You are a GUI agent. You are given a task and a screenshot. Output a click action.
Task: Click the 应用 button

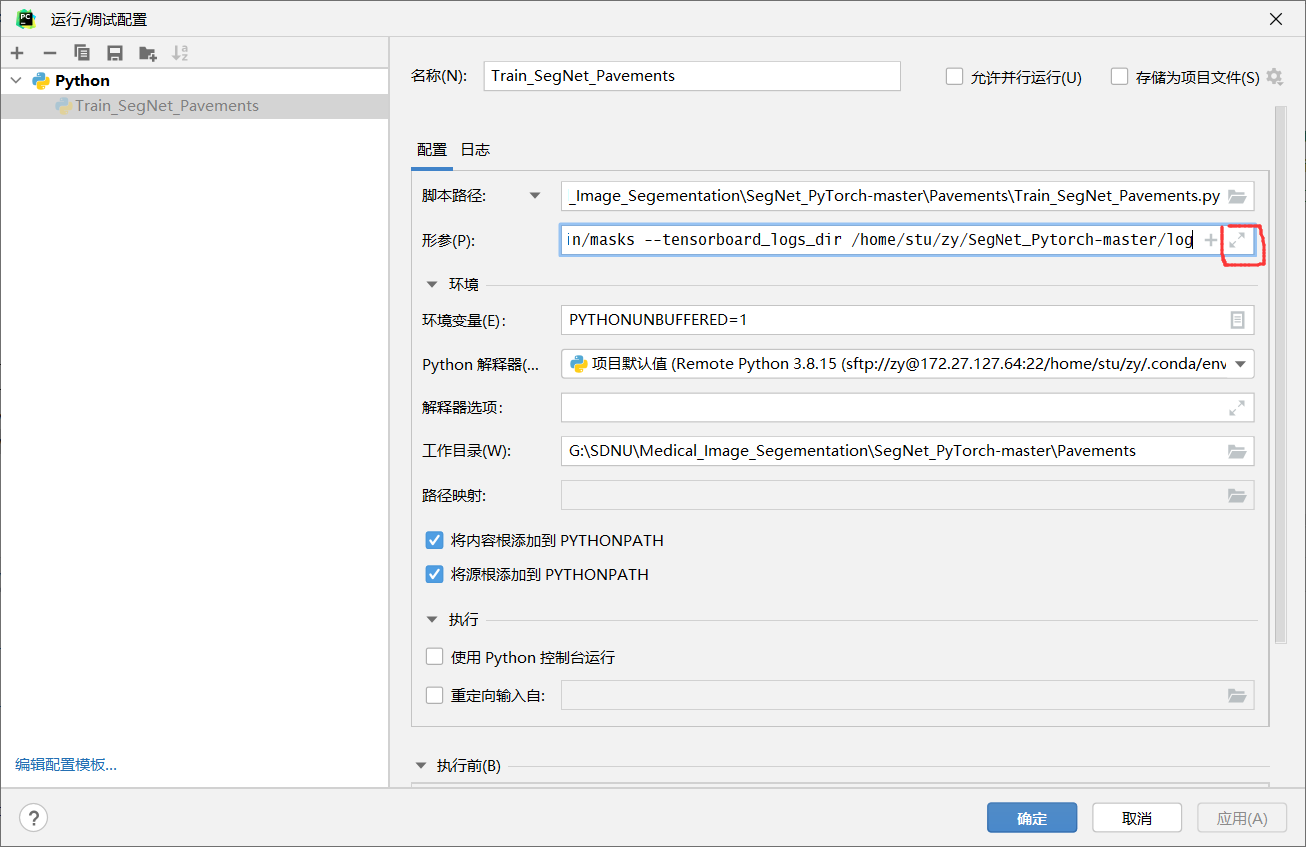1242,818
